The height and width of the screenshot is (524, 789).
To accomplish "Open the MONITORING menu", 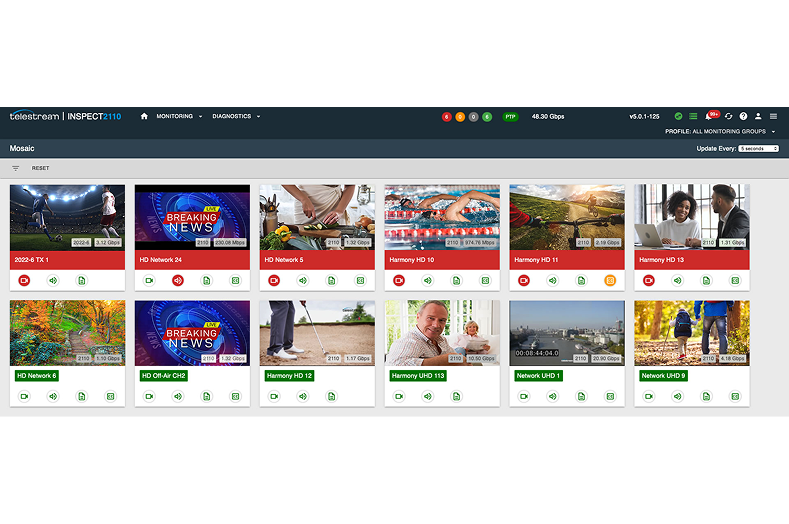I will coord(179,116).
